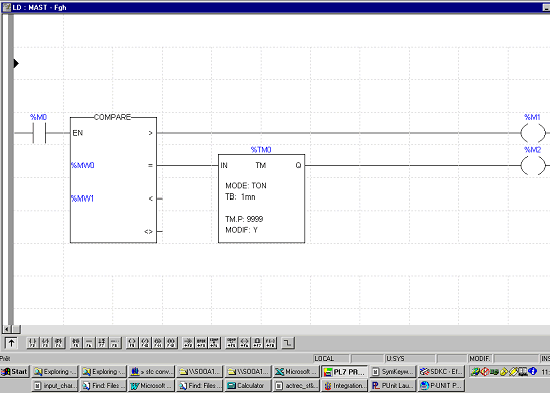
Task: Open the input_char... taskbar window
Action: click(55, 385)
